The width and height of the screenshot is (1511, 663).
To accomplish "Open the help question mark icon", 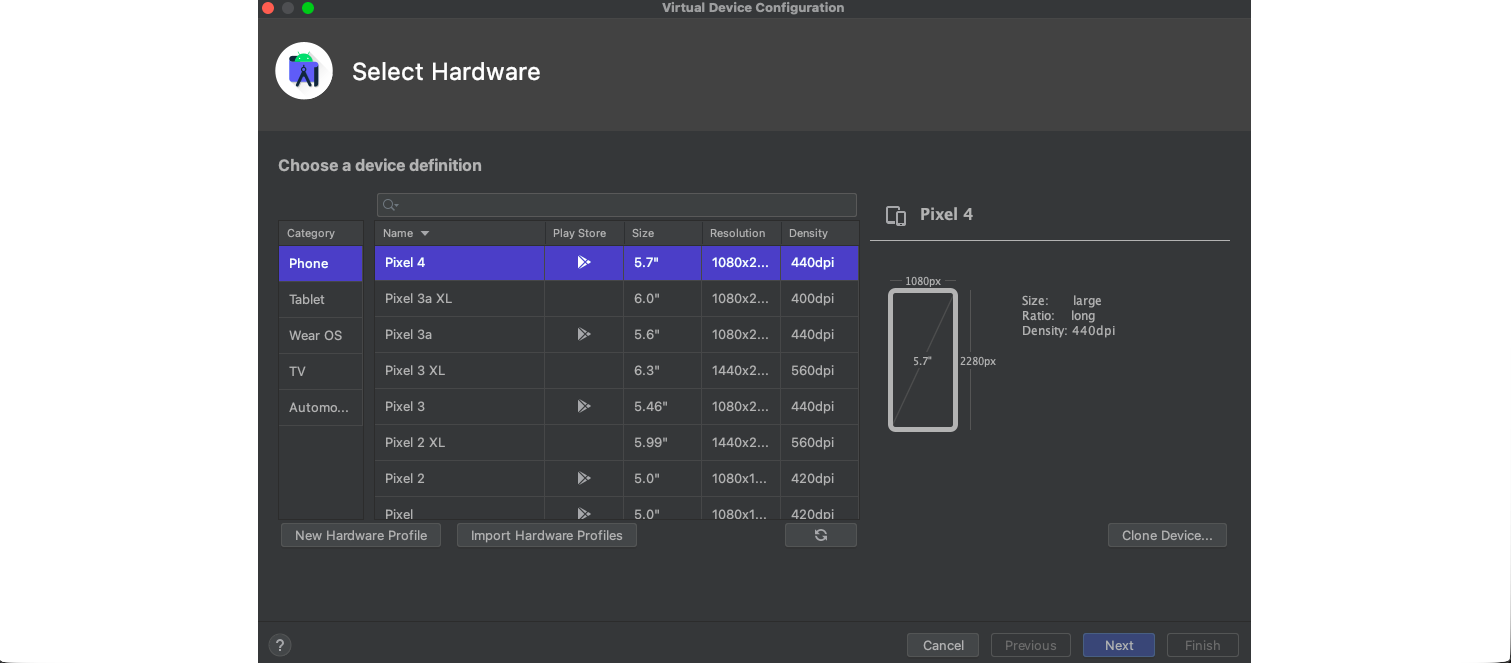I will 280,645.
